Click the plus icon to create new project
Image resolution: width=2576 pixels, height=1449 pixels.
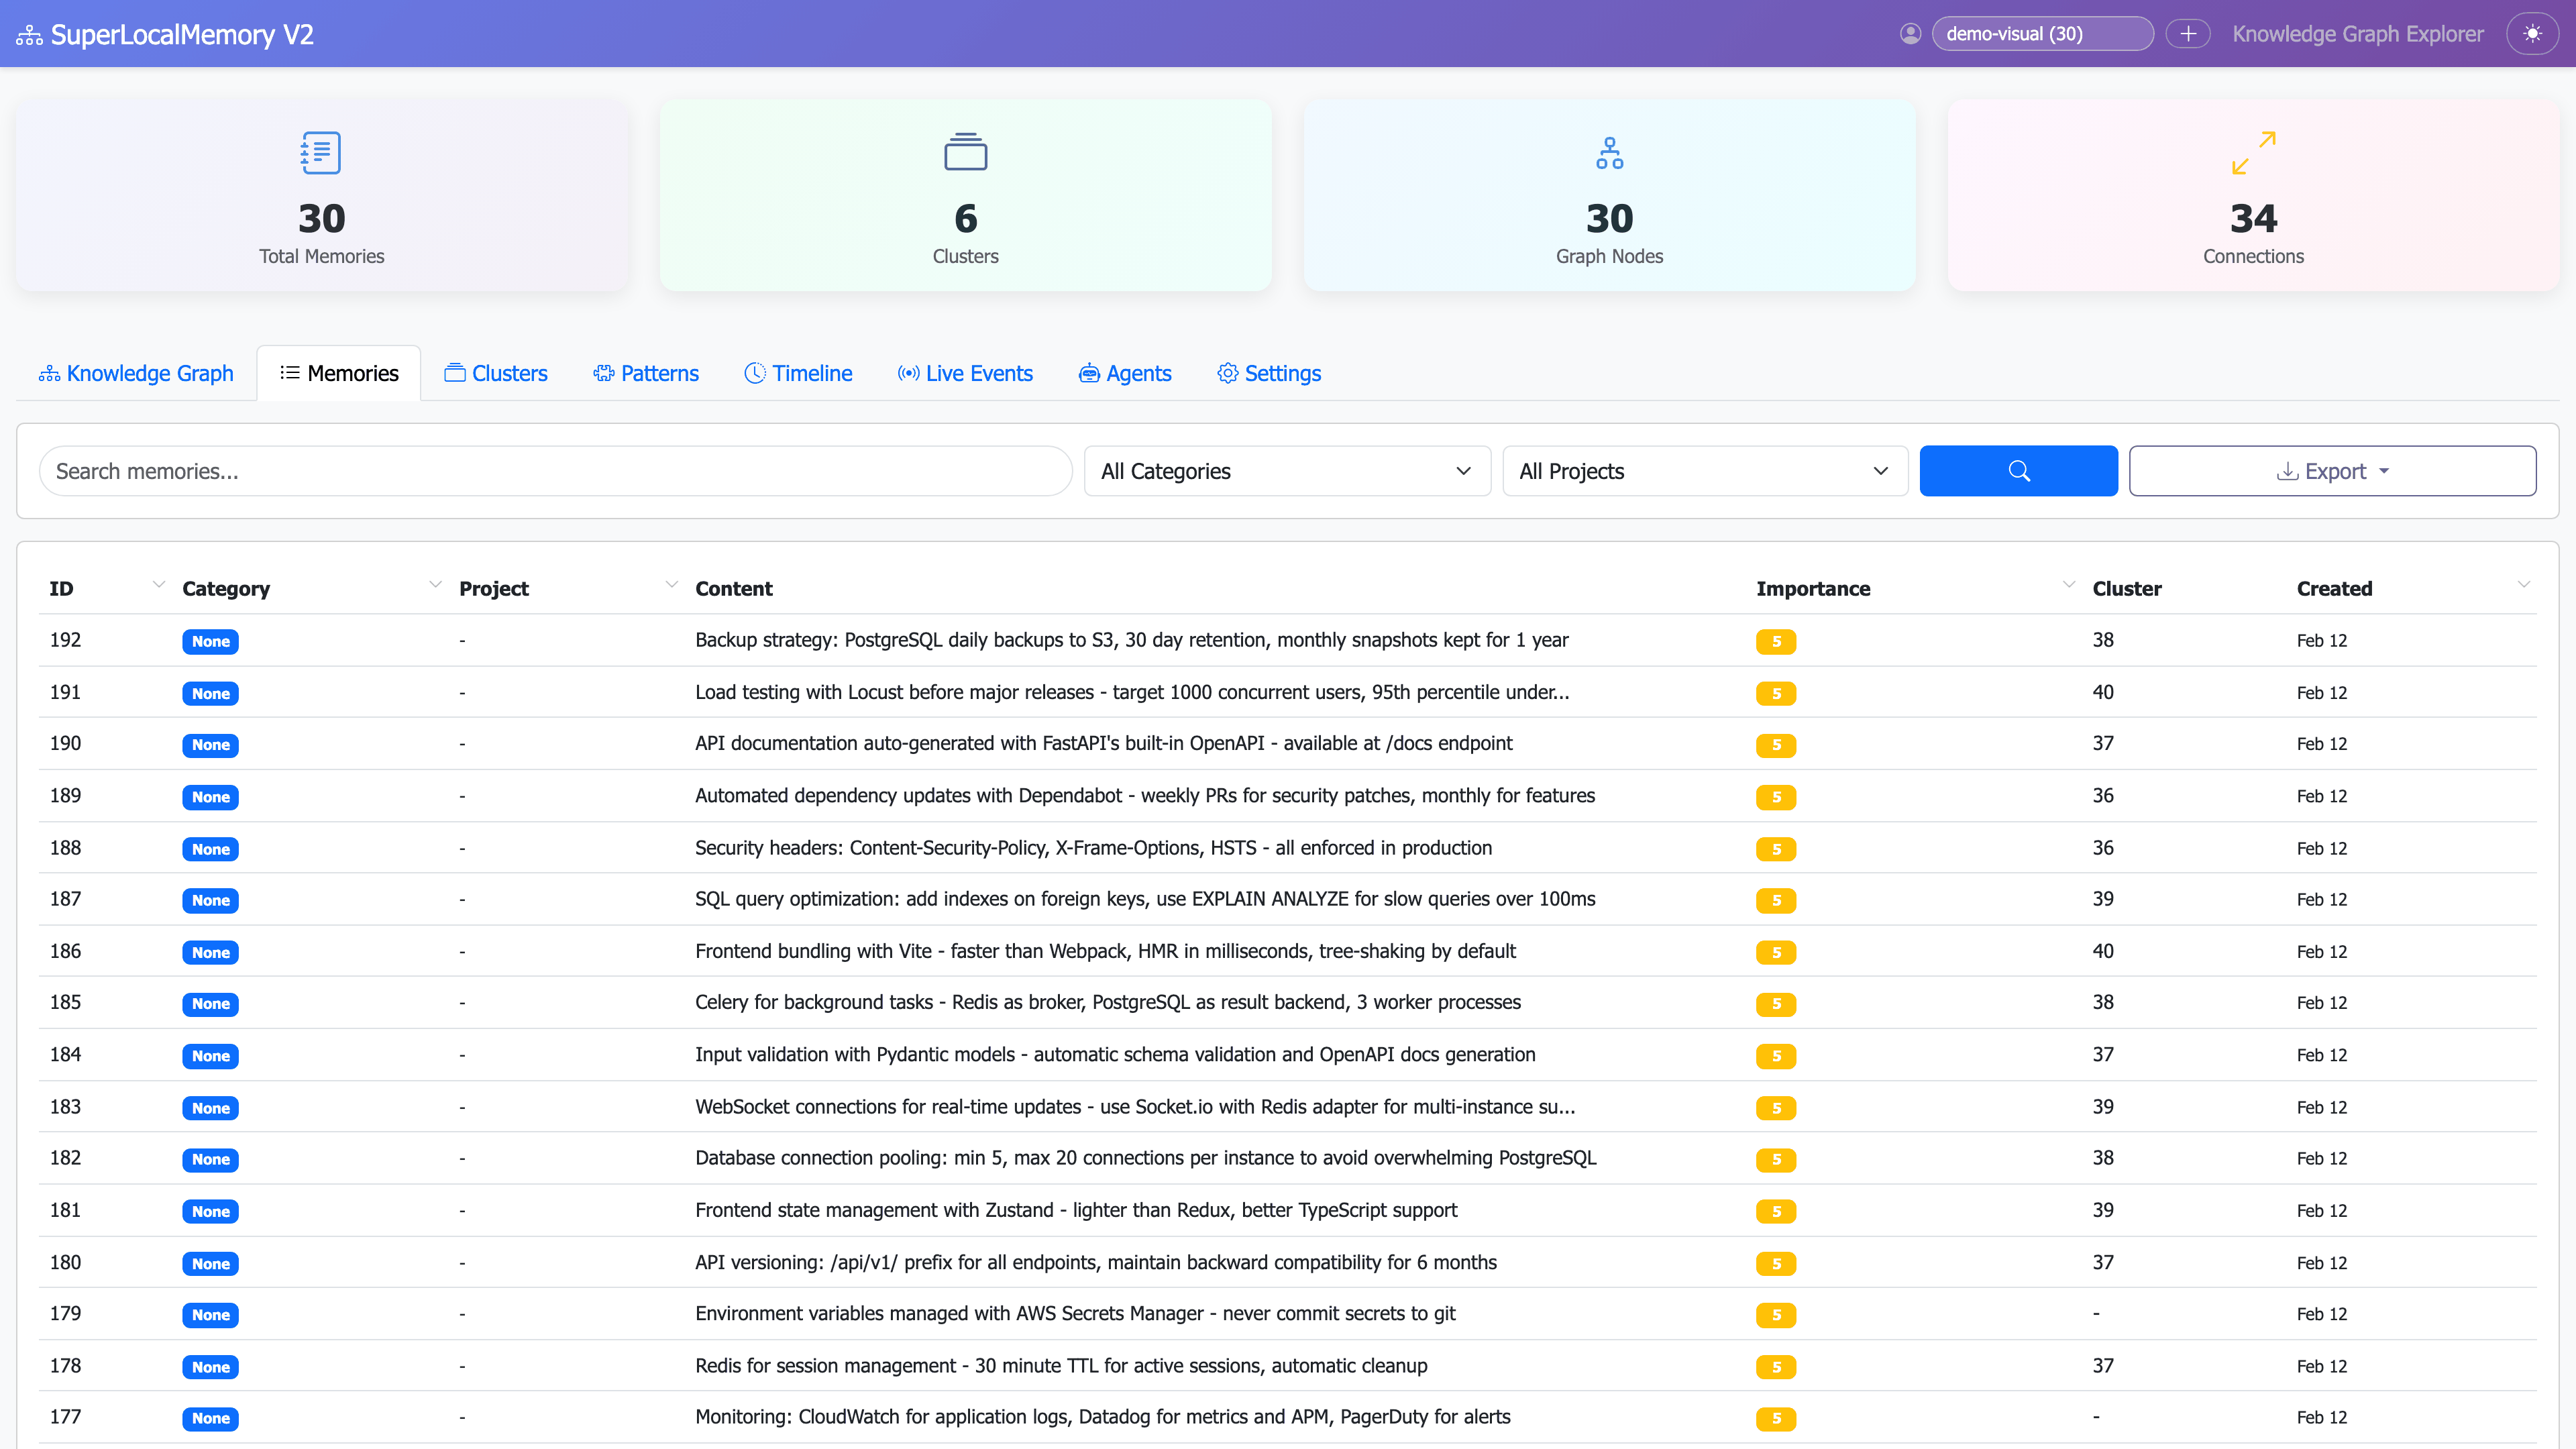pyautogui.click(x=2188, y=33)
